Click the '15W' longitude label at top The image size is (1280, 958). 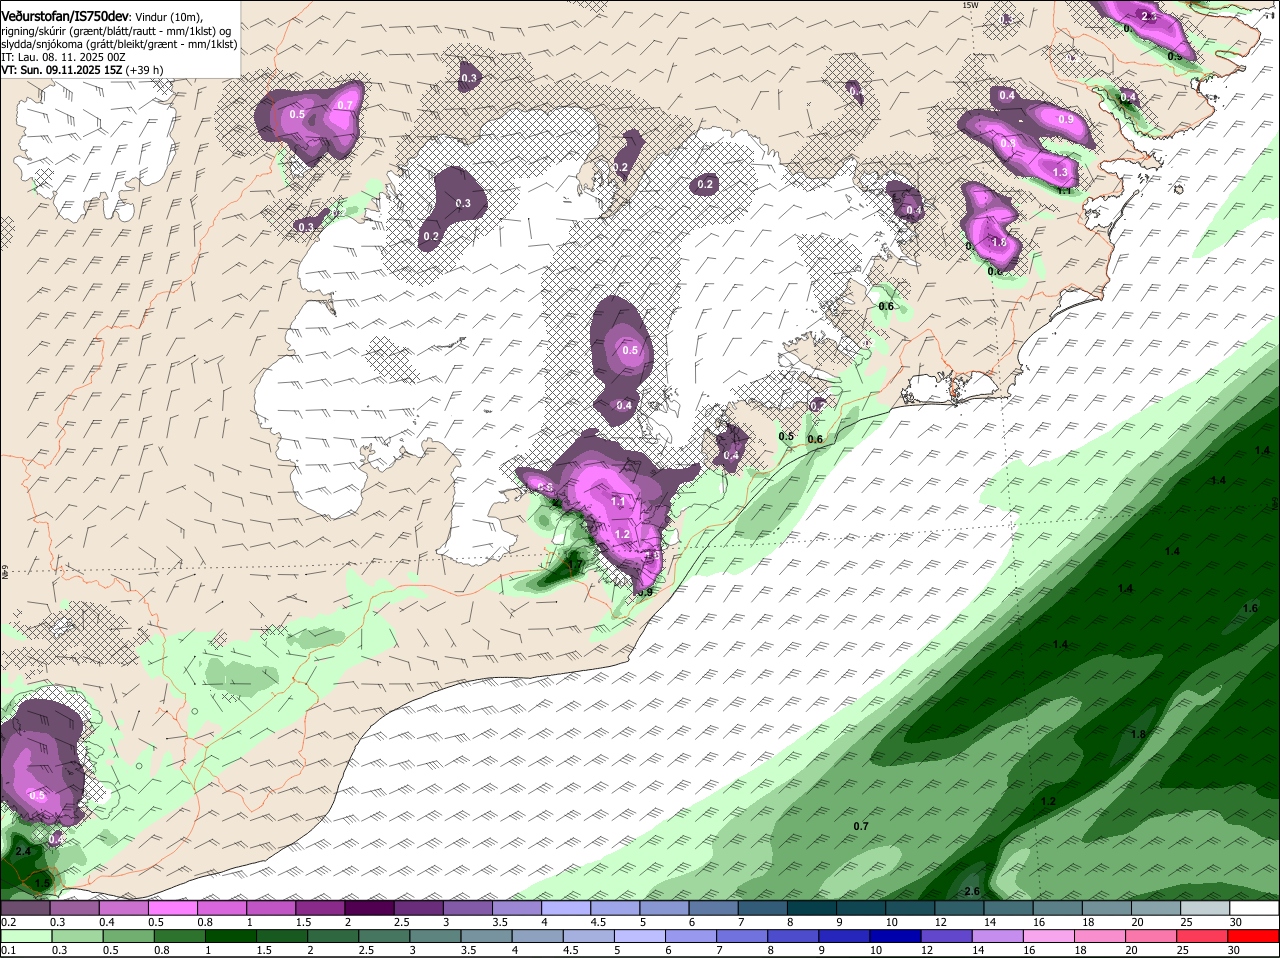coord(968,5)
